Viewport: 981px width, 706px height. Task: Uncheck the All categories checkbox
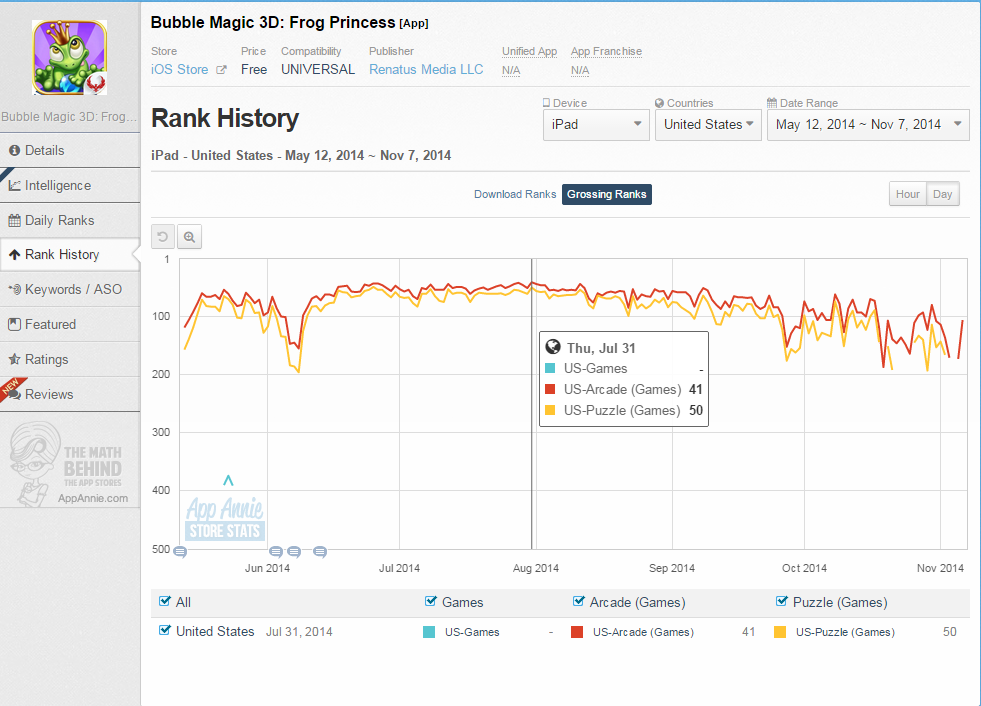point(165,601)
